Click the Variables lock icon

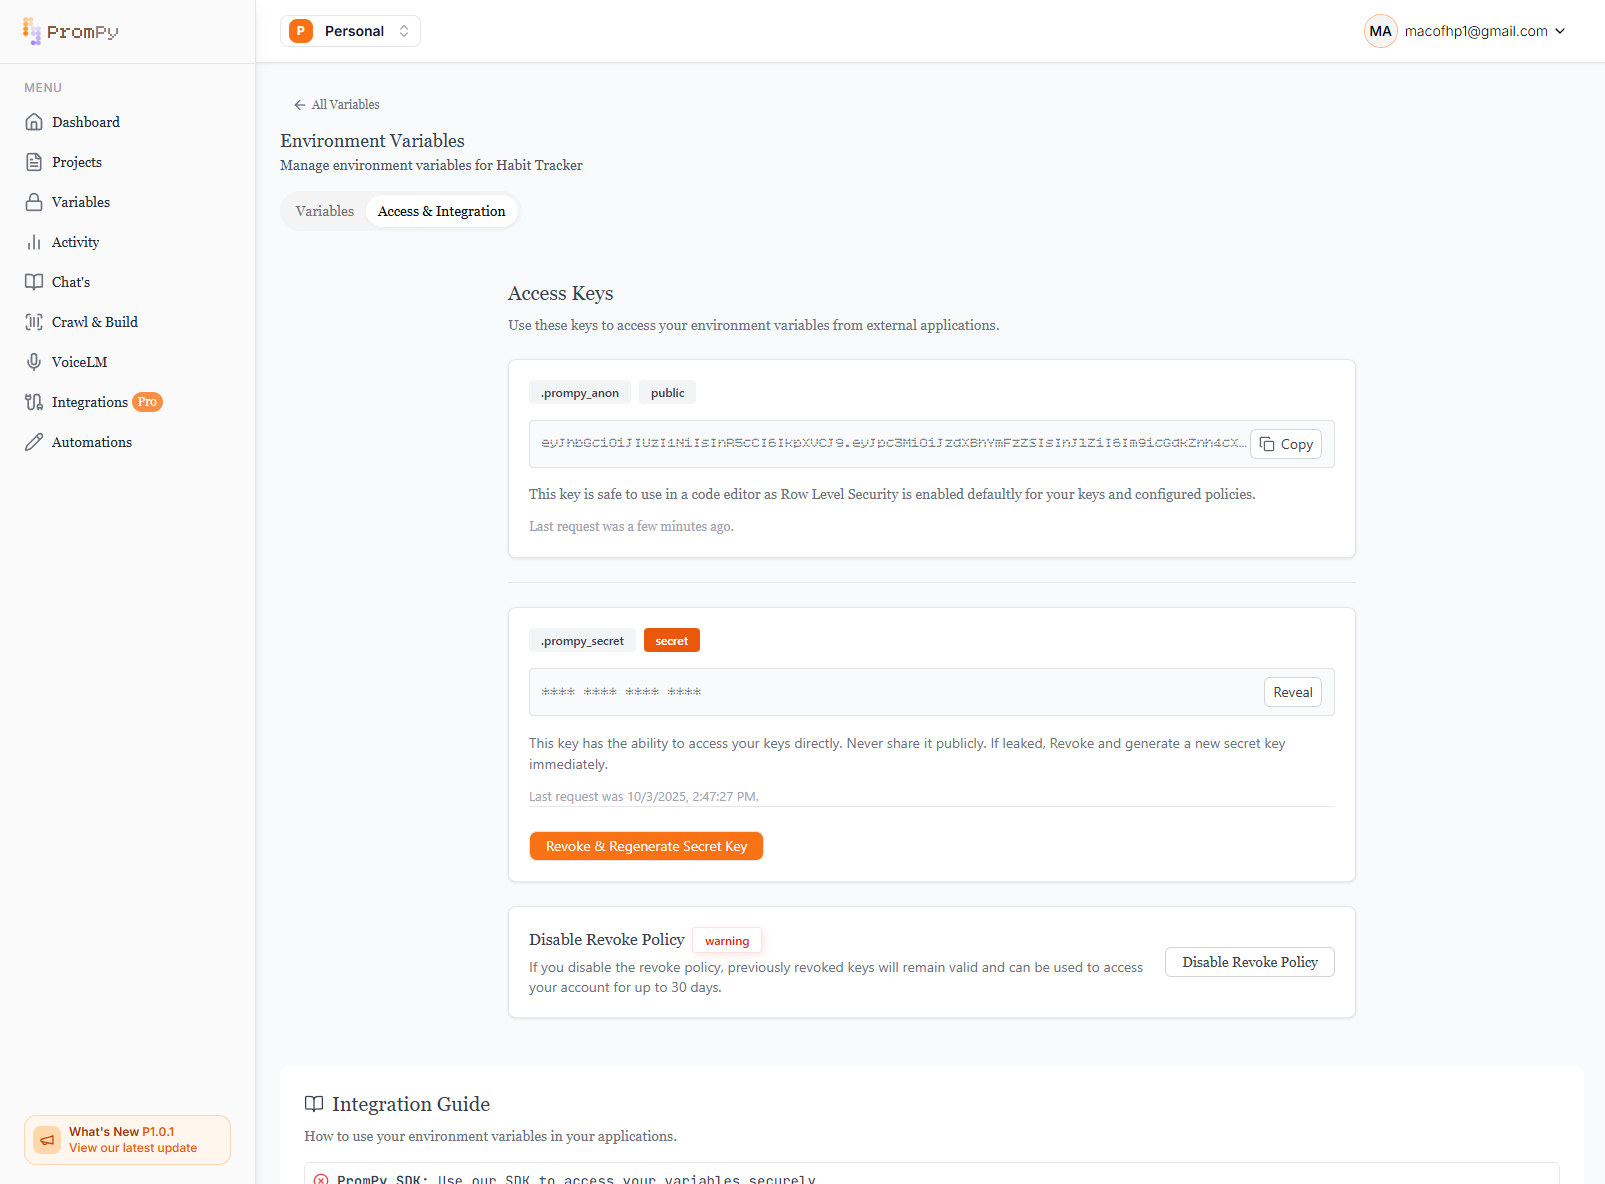[x=34, y=202]
